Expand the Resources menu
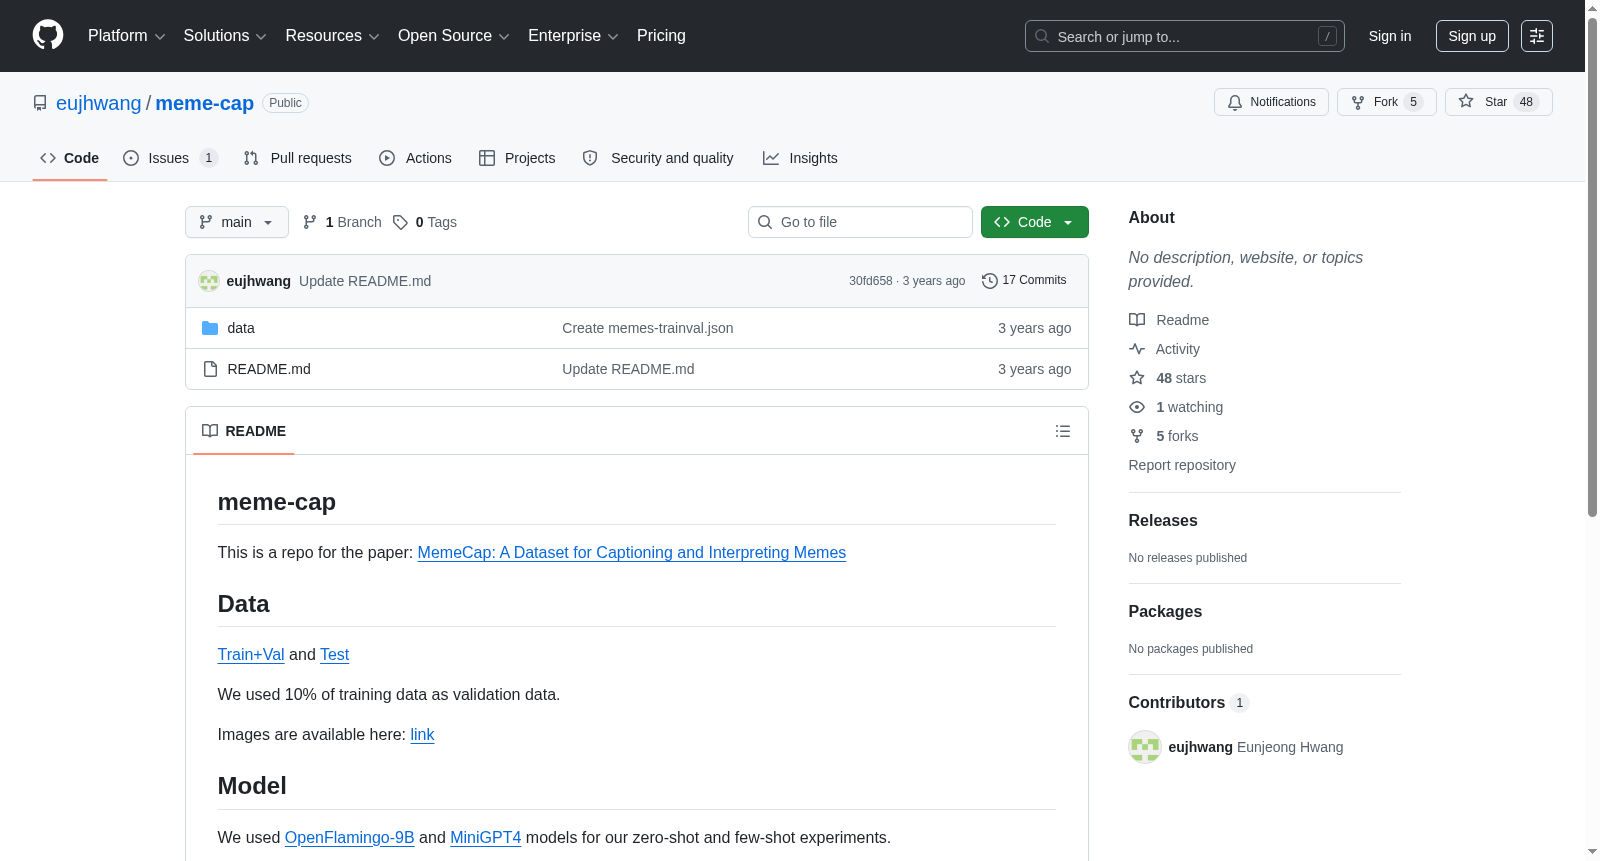 pyautogui.click(x=332, y=36)
